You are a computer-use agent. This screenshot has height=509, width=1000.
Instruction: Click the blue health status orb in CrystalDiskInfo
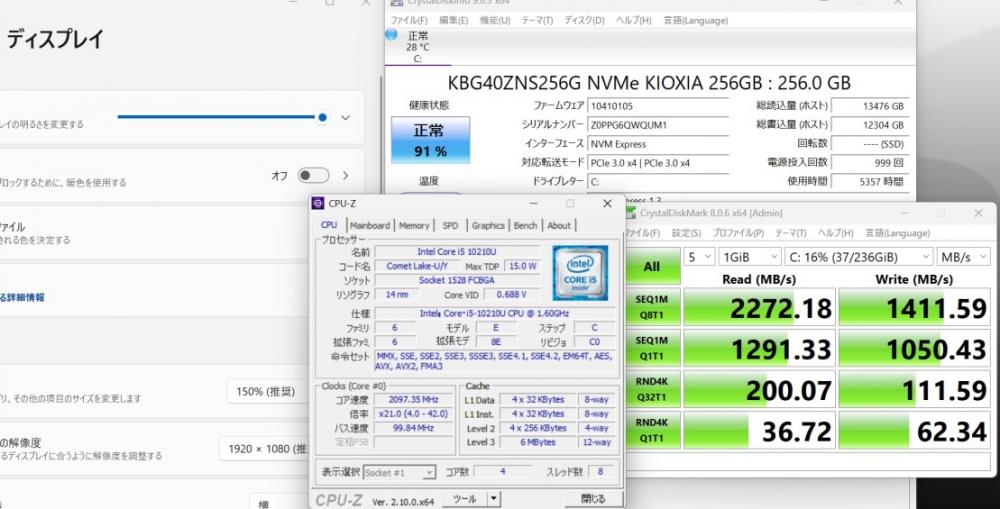[x=391, y=34]
